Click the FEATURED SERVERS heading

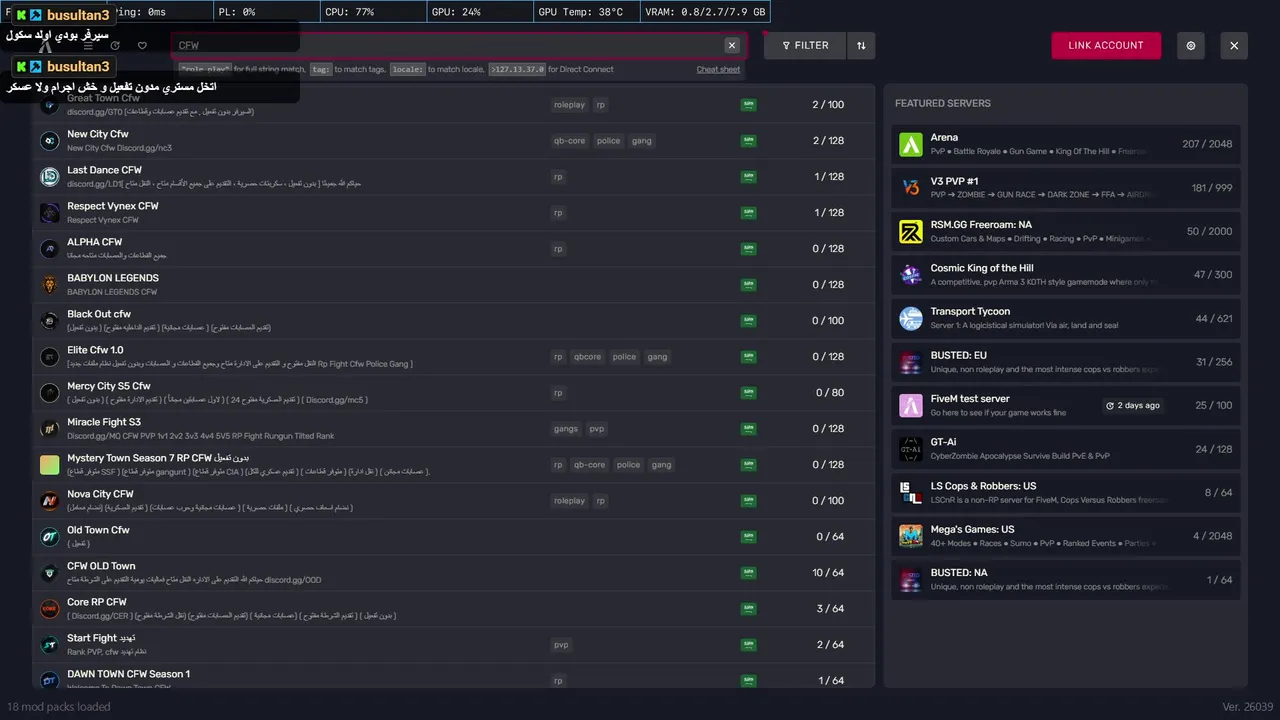943,103
